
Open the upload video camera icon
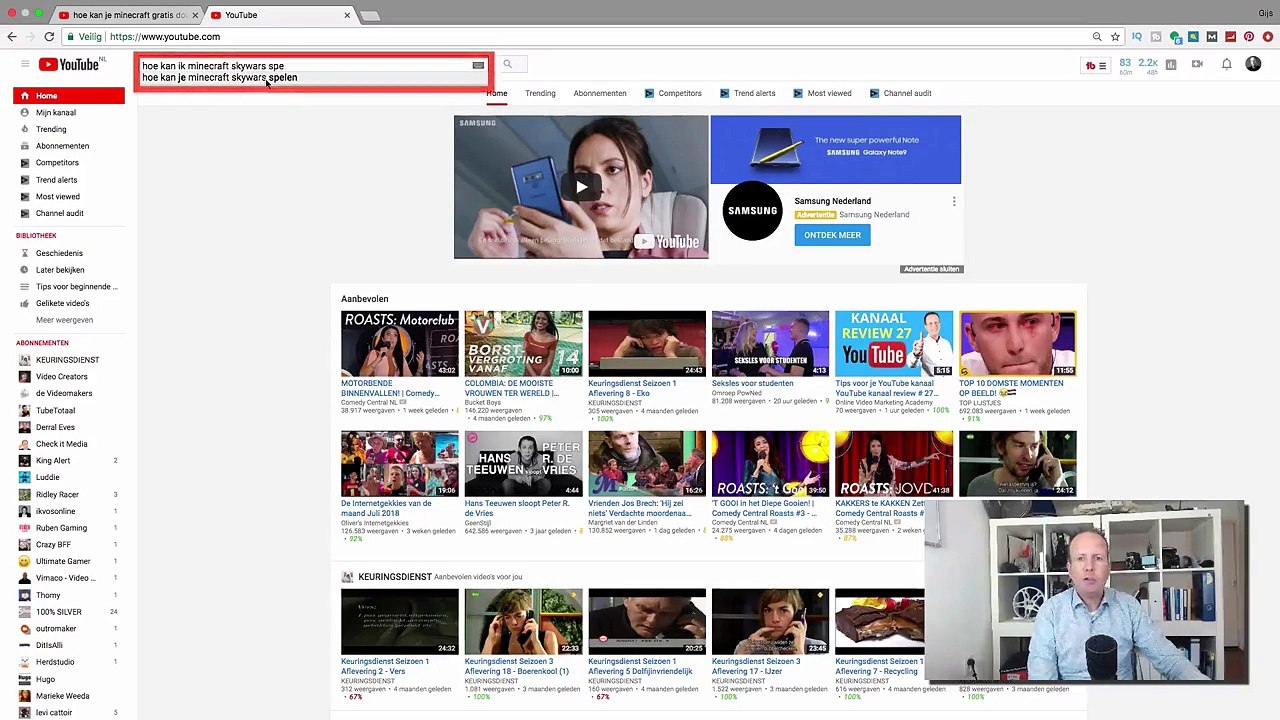(1197, 64)
